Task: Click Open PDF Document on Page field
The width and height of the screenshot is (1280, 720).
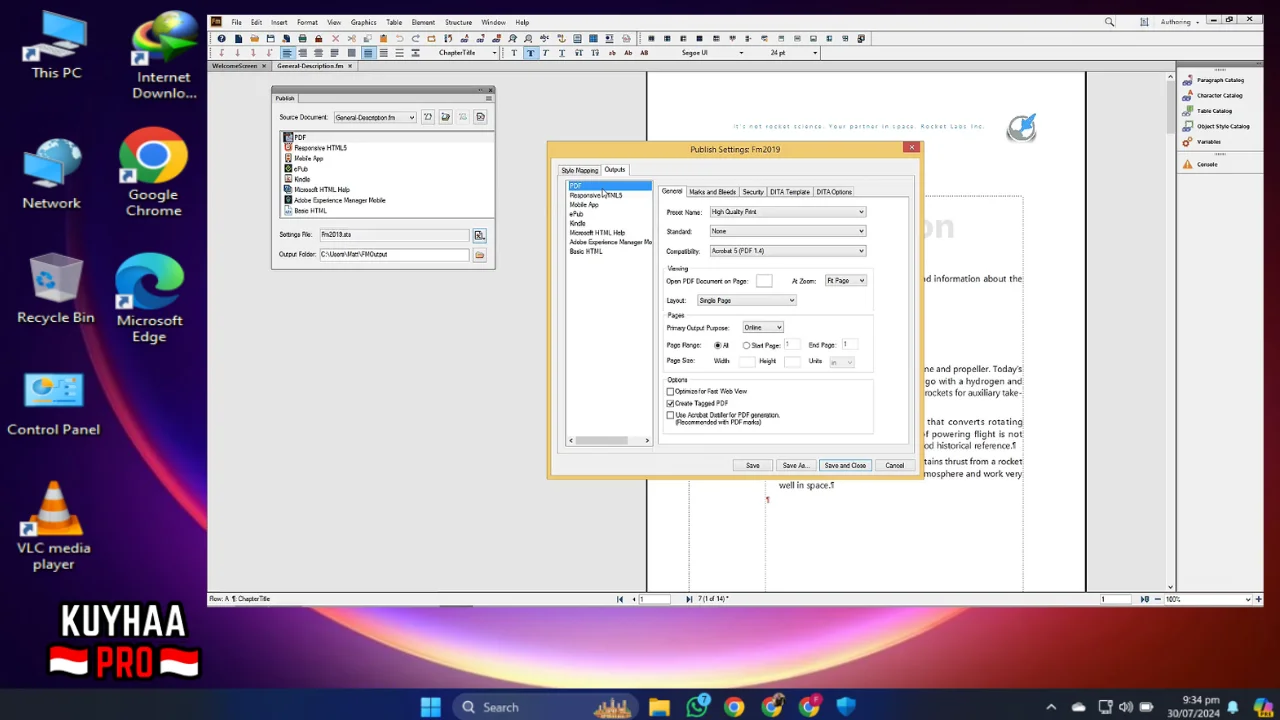Action: tap(764, 281)
